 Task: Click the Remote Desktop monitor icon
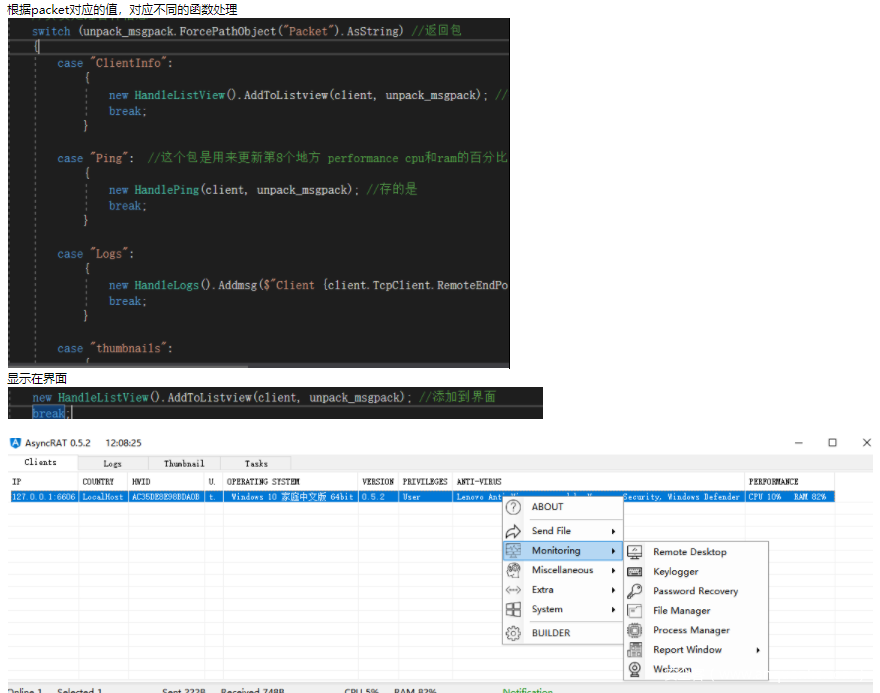(x=634, y=552)
